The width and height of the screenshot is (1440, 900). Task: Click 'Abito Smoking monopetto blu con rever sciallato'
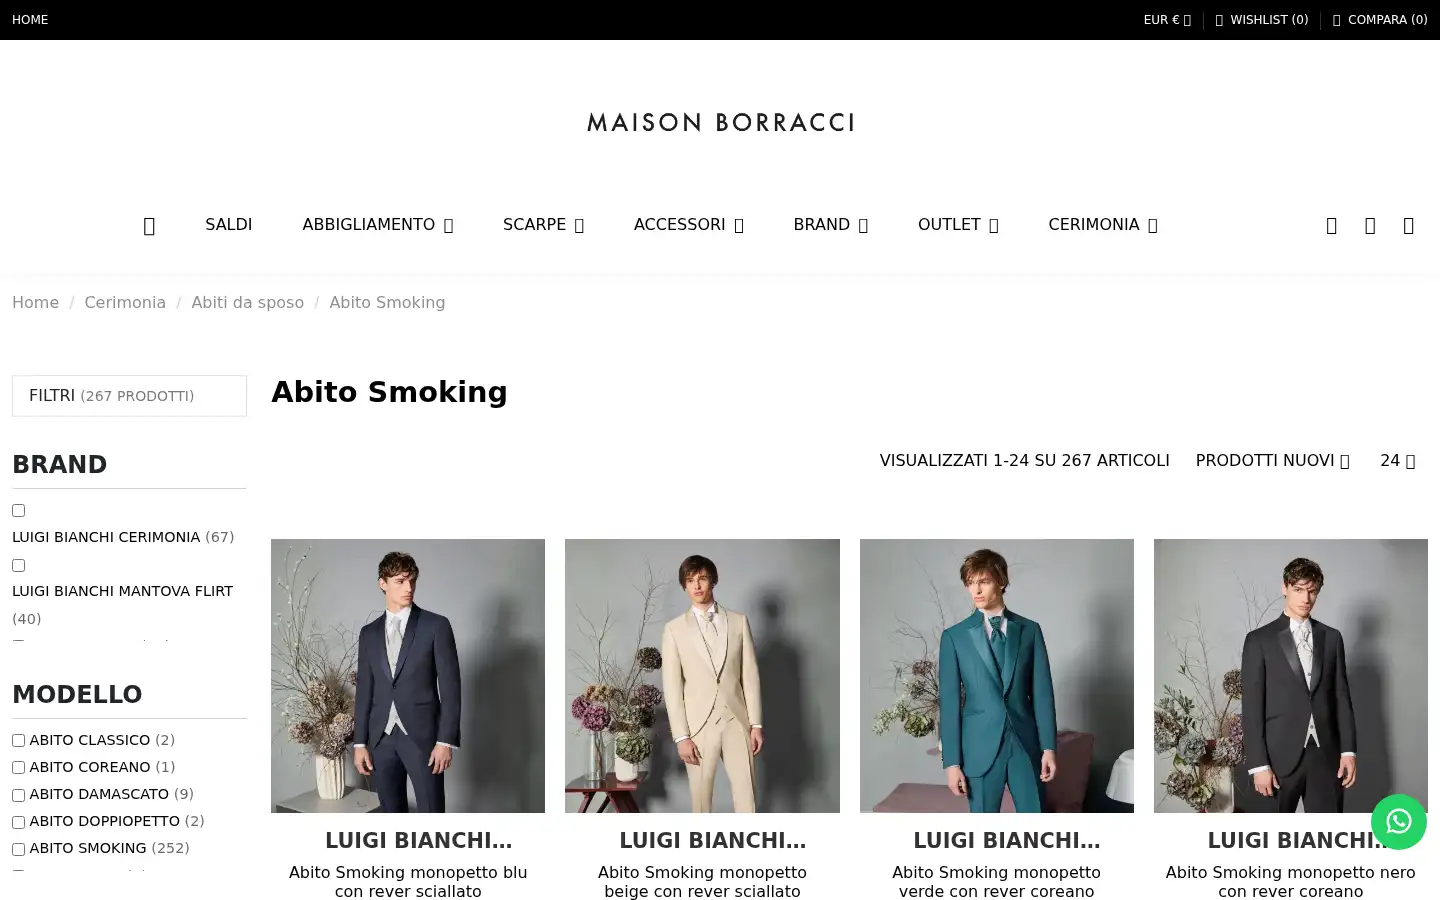(x=408, y=882)
